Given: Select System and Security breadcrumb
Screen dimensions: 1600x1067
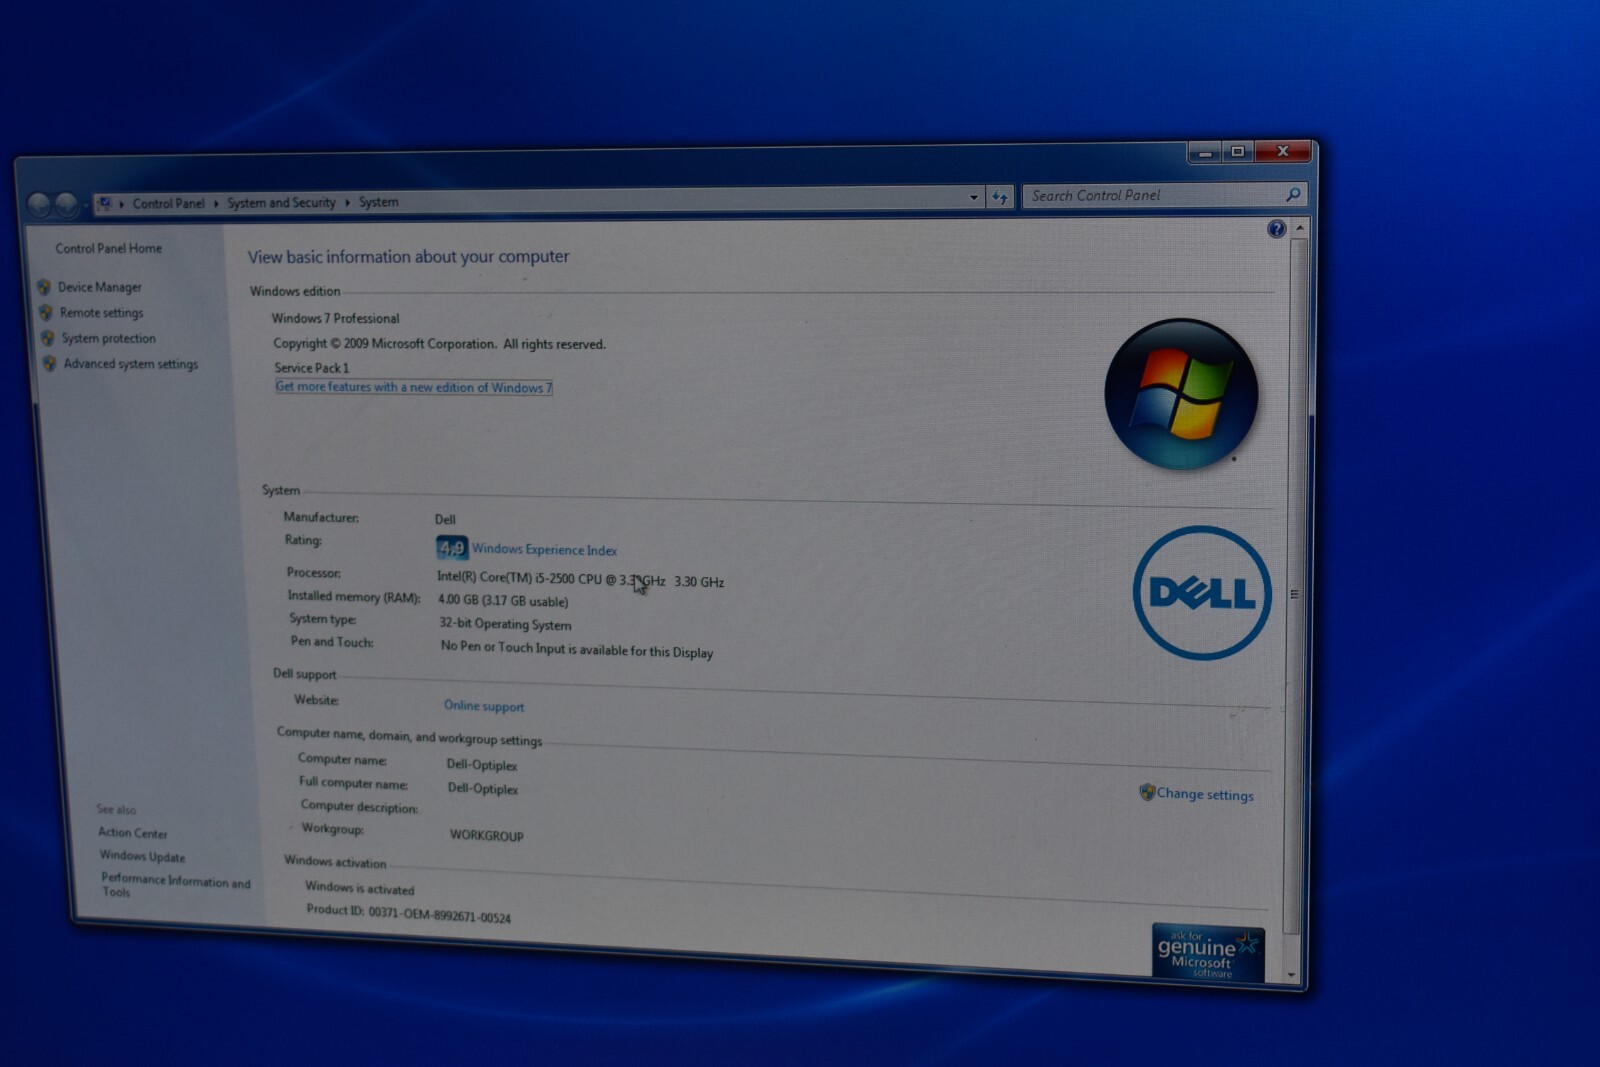Looking at the screenshot, I should pyautogui.click(x=281, y=203).
